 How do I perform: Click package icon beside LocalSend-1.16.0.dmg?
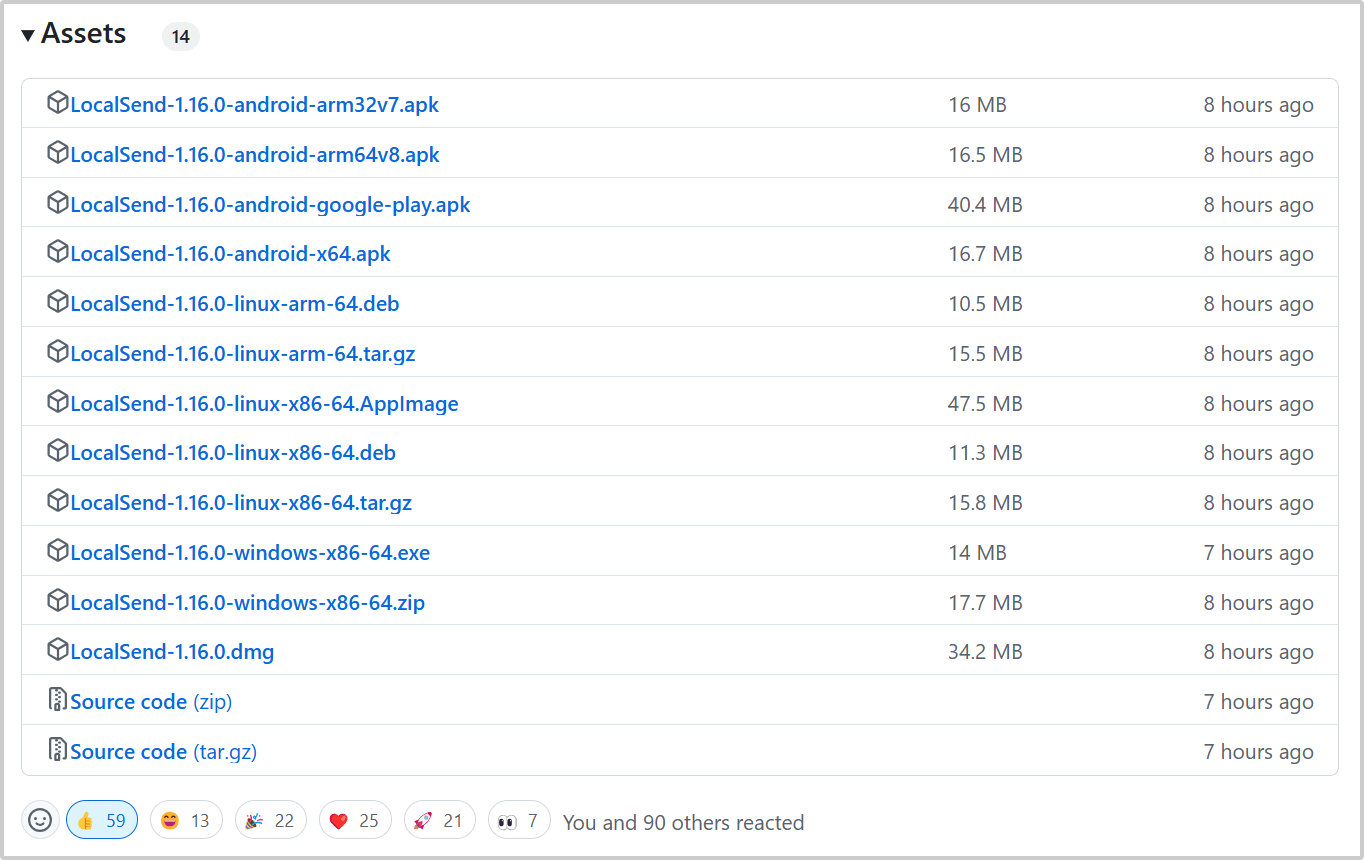click(58, 649)
